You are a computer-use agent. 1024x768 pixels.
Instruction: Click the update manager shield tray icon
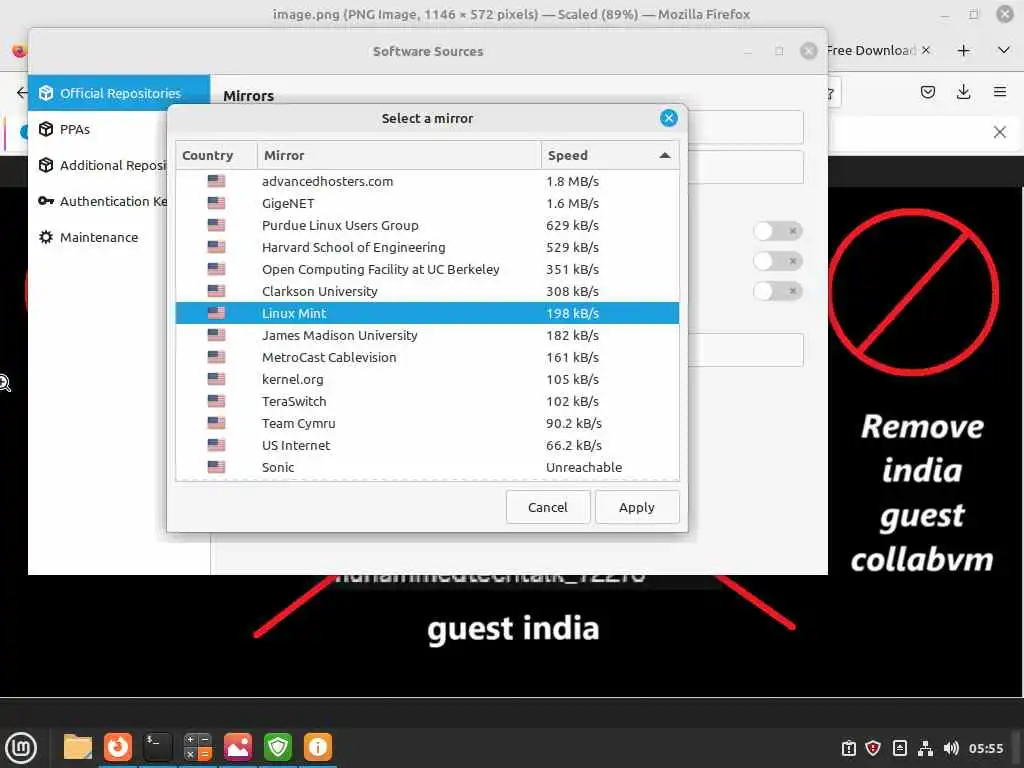tap(873, 748)
